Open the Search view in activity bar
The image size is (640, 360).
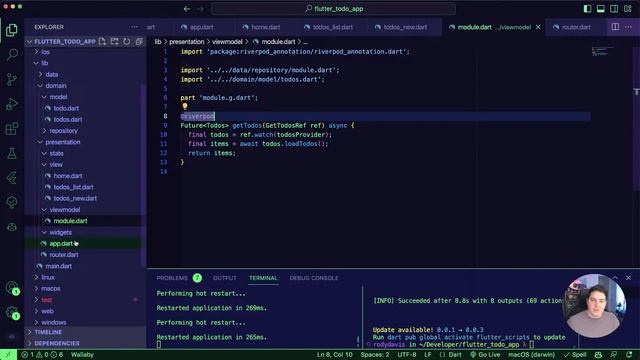pos(11,54)
